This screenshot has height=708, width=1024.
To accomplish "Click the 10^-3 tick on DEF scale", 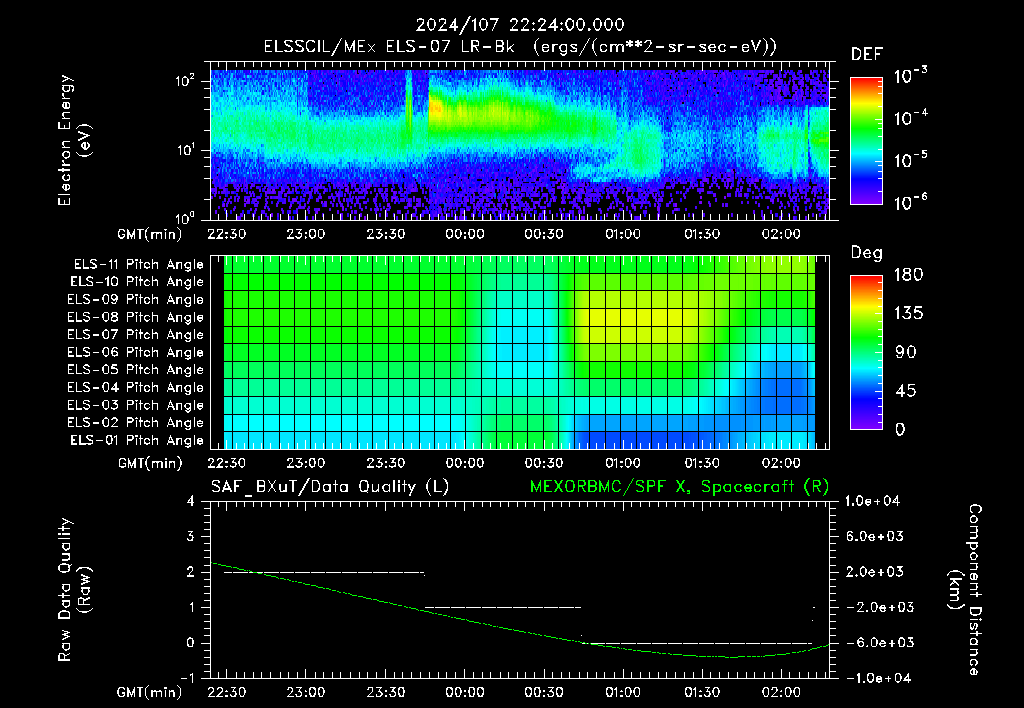I will click(x=910, y=76).
